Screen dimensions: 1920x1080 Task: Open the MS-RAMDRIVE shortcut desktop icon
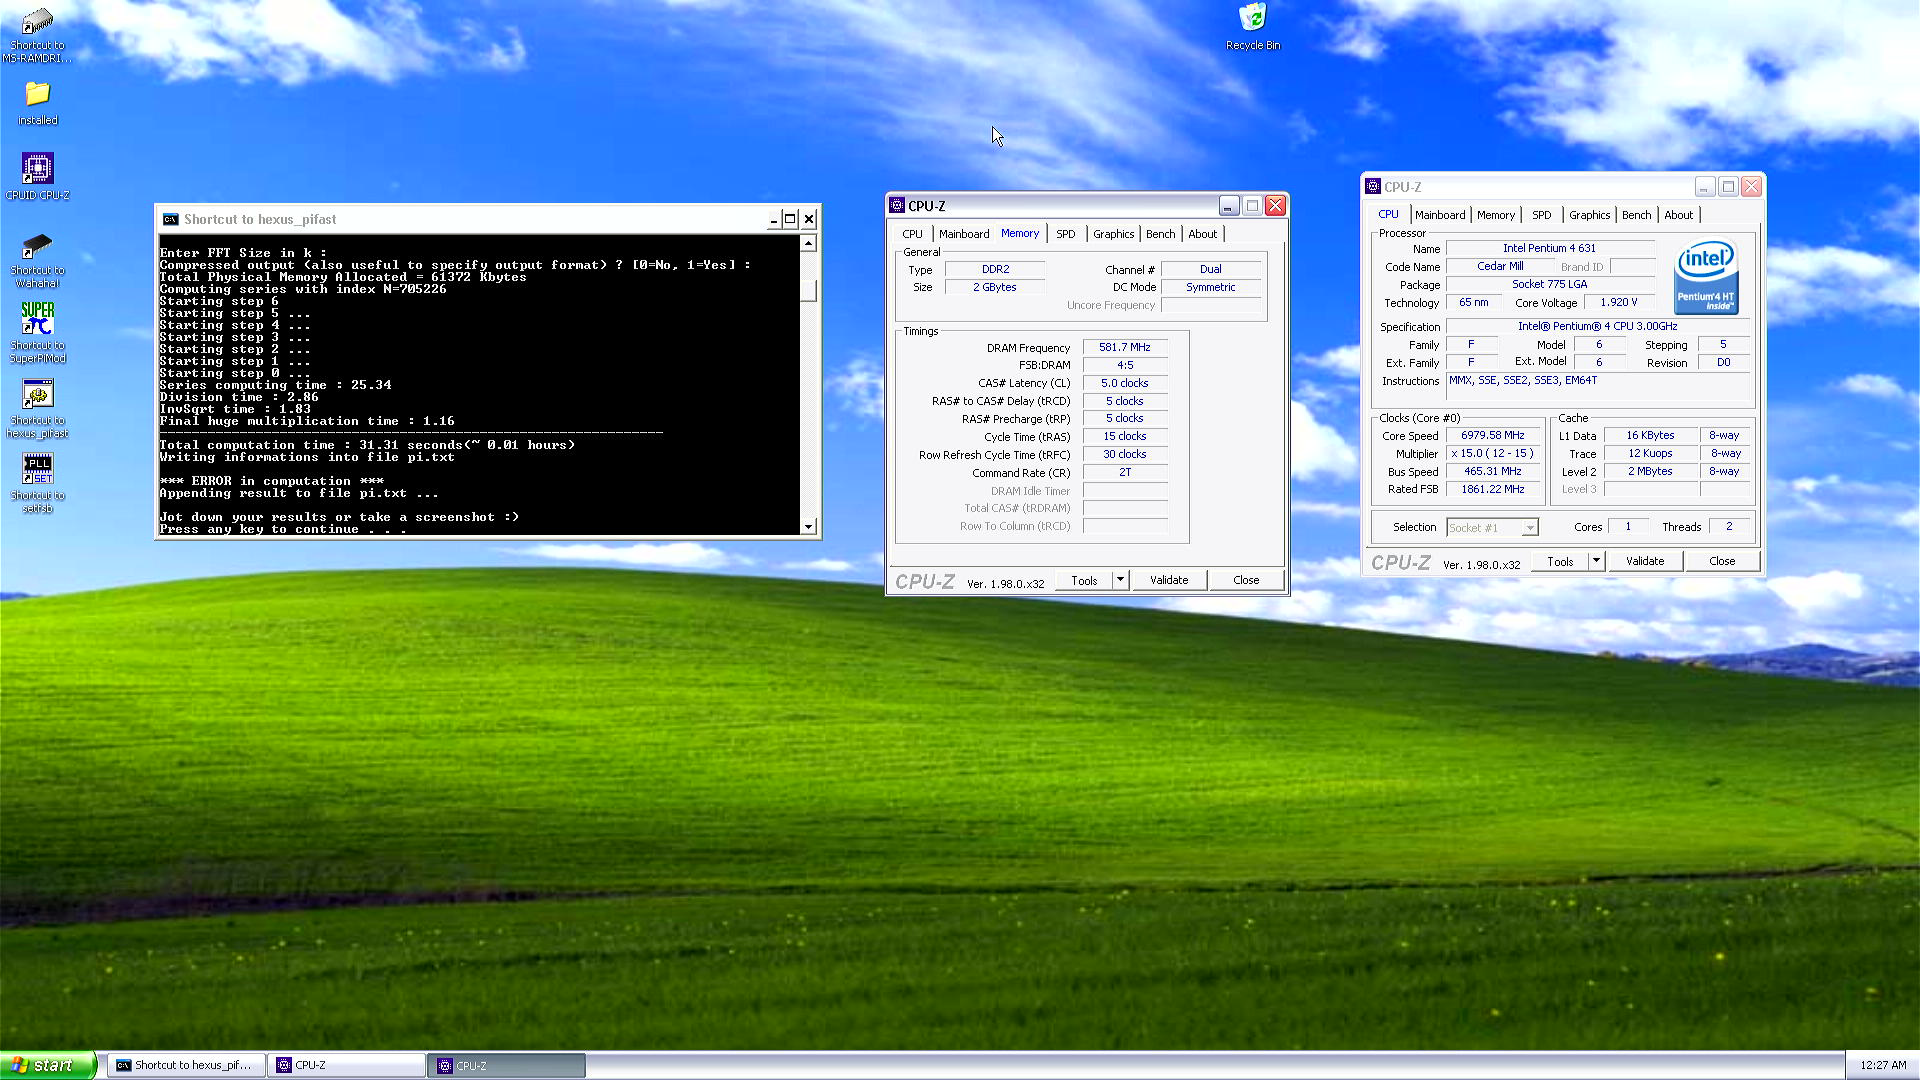point(37,34)
